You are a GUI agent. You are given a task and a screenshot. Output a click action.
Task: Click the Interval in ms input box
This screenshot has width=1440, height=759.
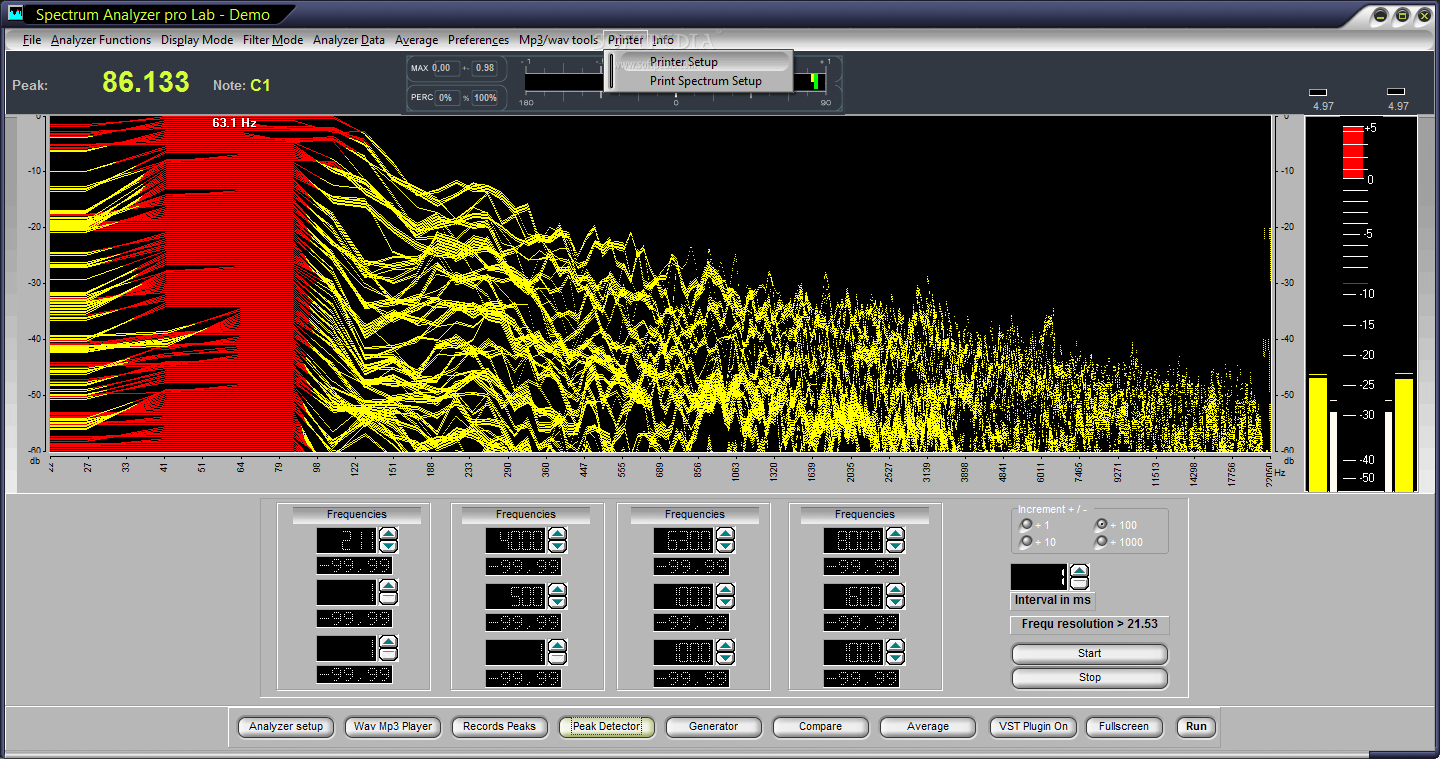1039,577
